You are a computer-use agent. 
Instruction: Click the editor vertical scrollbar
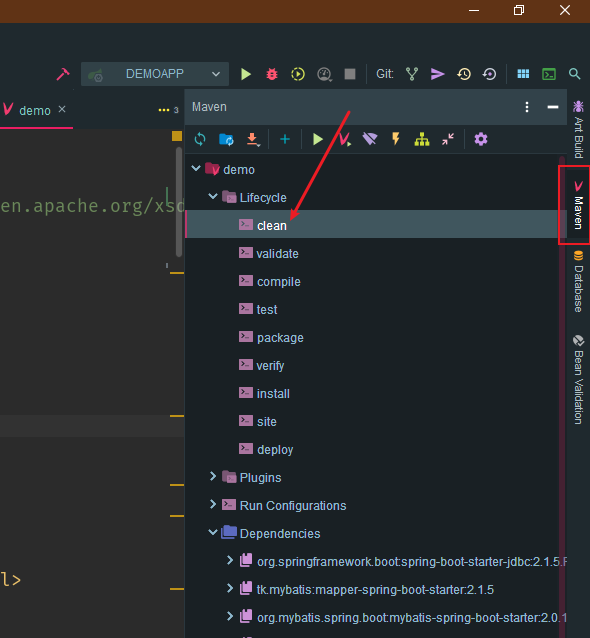pos(179,202)
